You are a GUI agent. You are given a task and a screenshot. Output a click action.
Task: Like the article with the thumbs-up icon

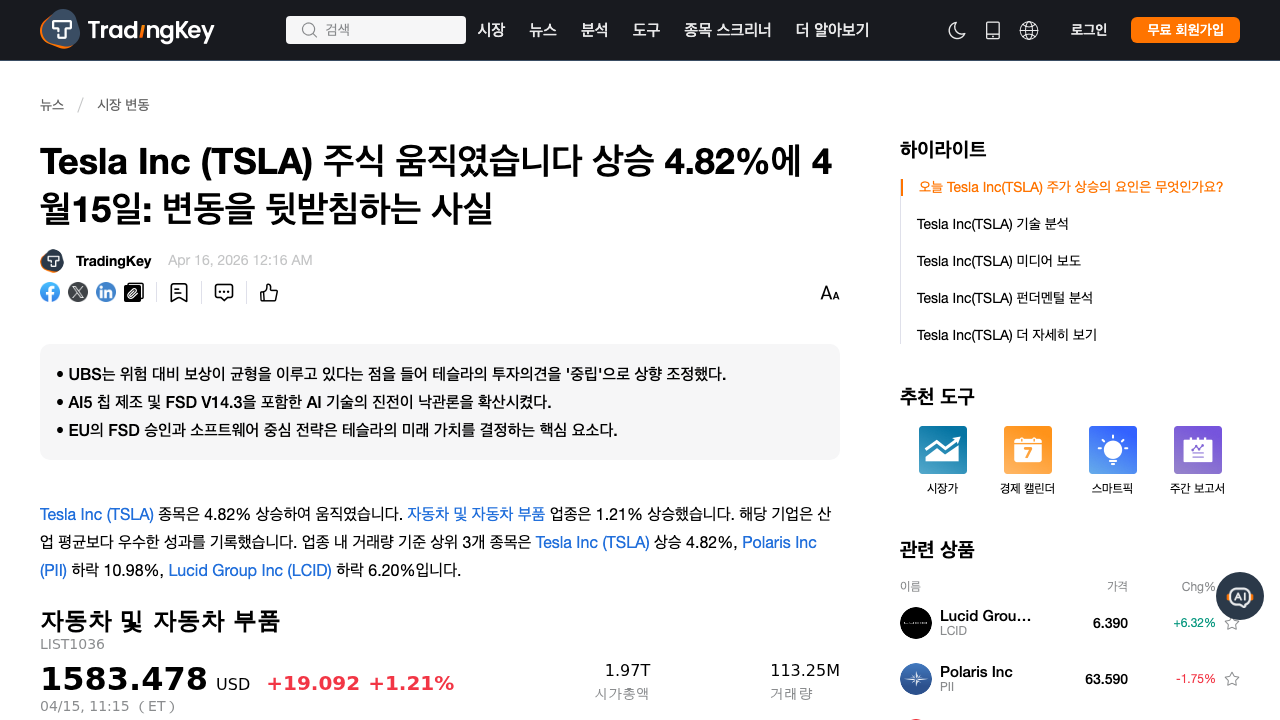coord(269,292)
